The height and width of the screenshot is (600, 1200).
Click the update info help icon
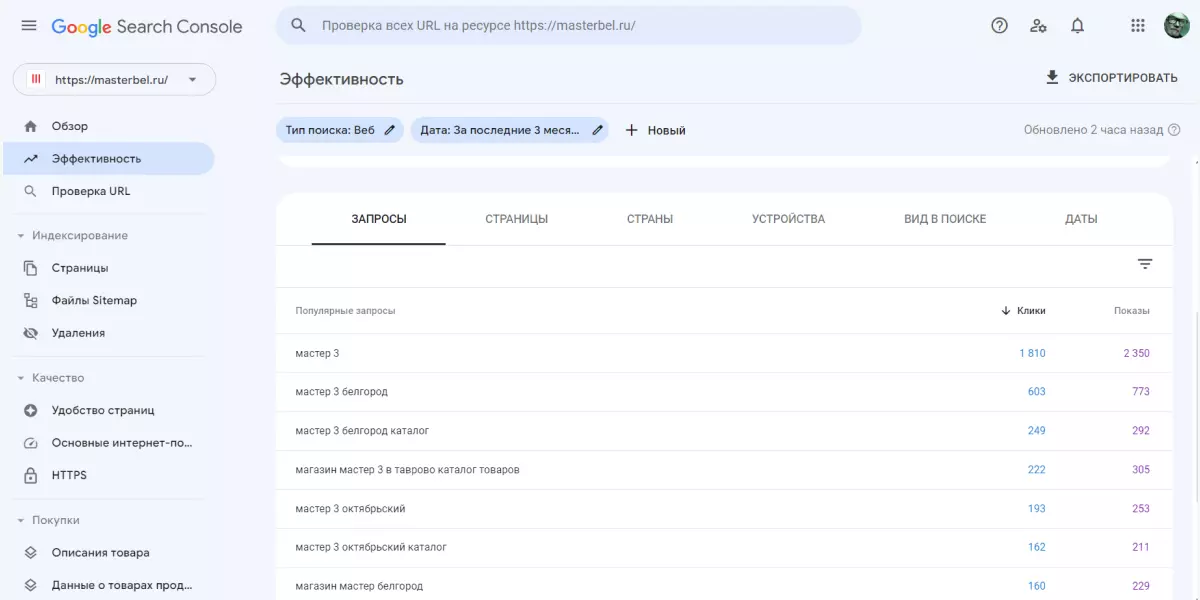[1175, 130]
